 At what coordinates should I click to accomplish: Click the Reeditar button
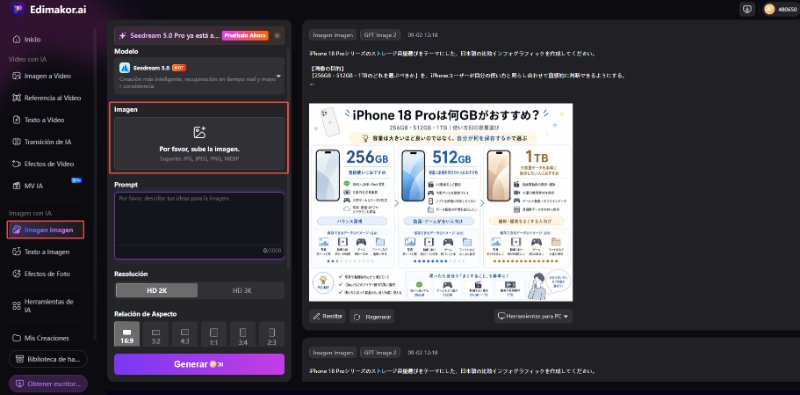click(x=328, y=316)
